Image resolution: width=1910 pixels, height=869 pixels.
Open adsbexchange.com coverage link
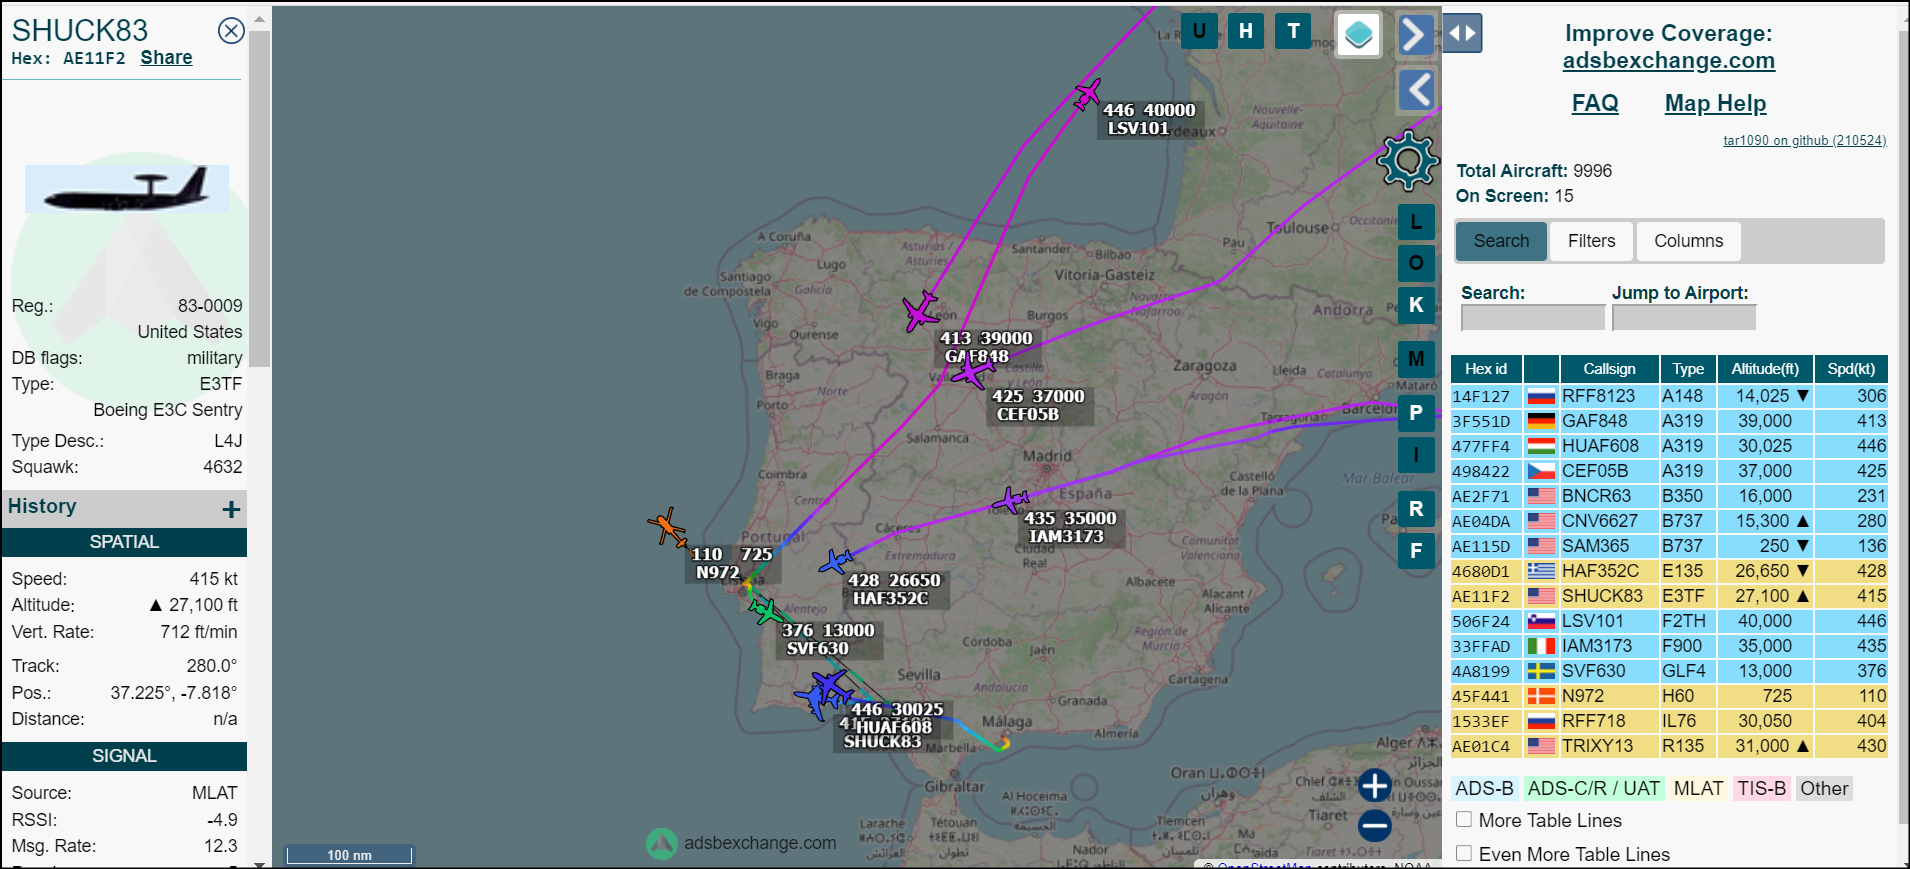[x=1668, y=61]
